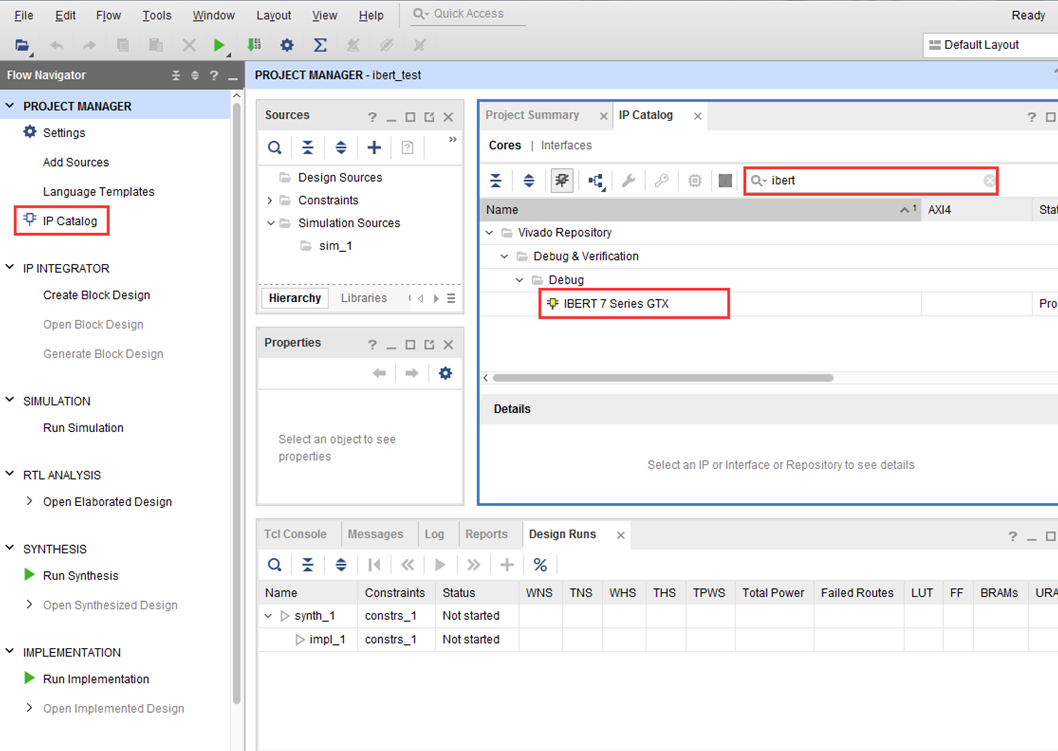The image size is (1058, 751).
Task: Collapse all in Design Runs toolbar
Action: [308, 565]
